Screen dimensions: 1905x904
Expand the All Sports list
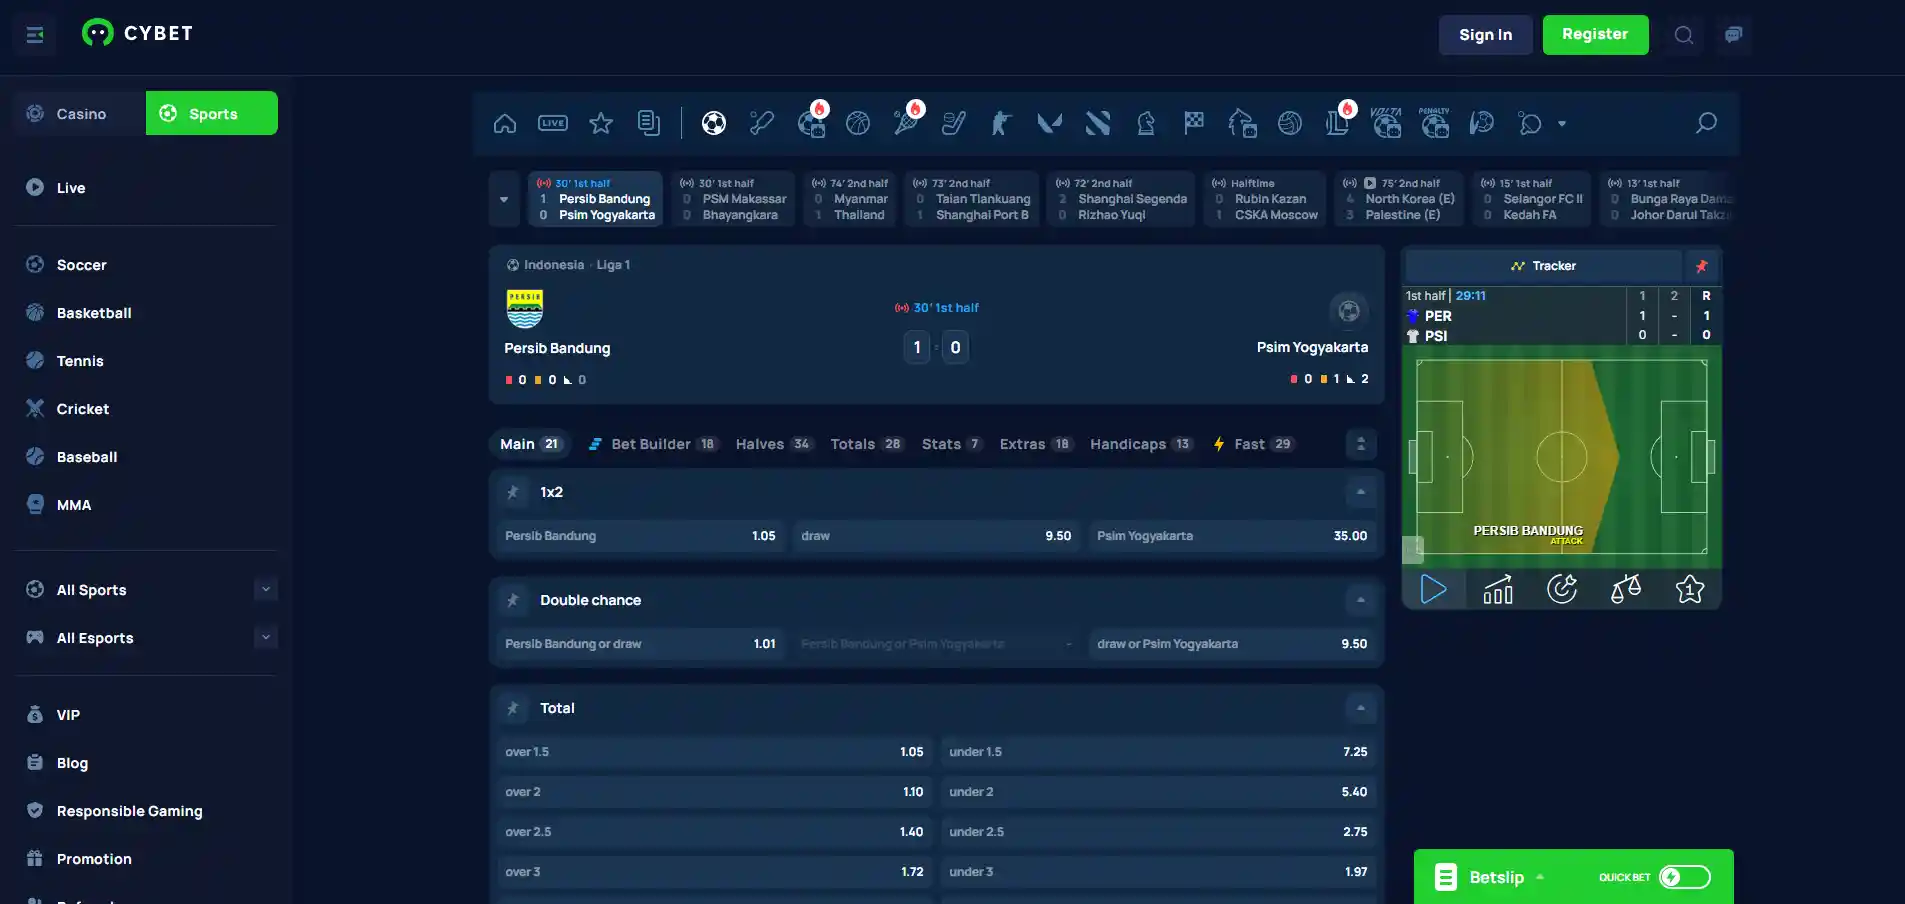(265, 589)
